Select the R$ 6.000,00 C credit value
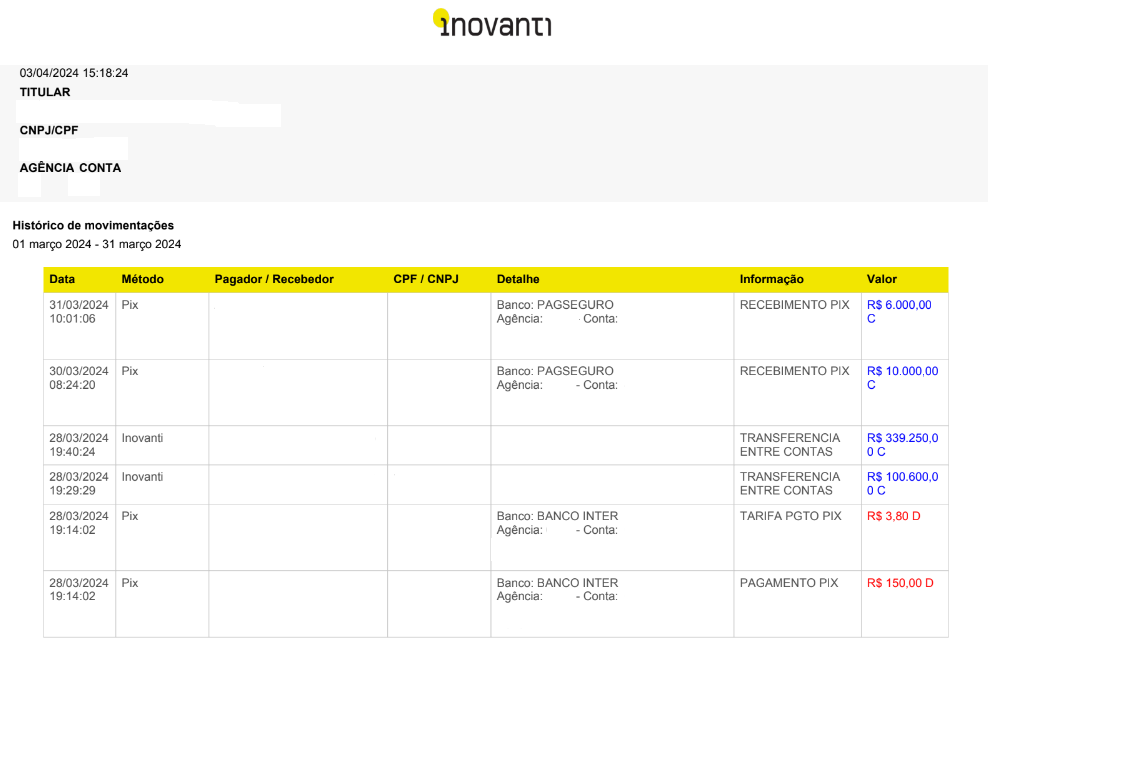 [x=899, y=312]
